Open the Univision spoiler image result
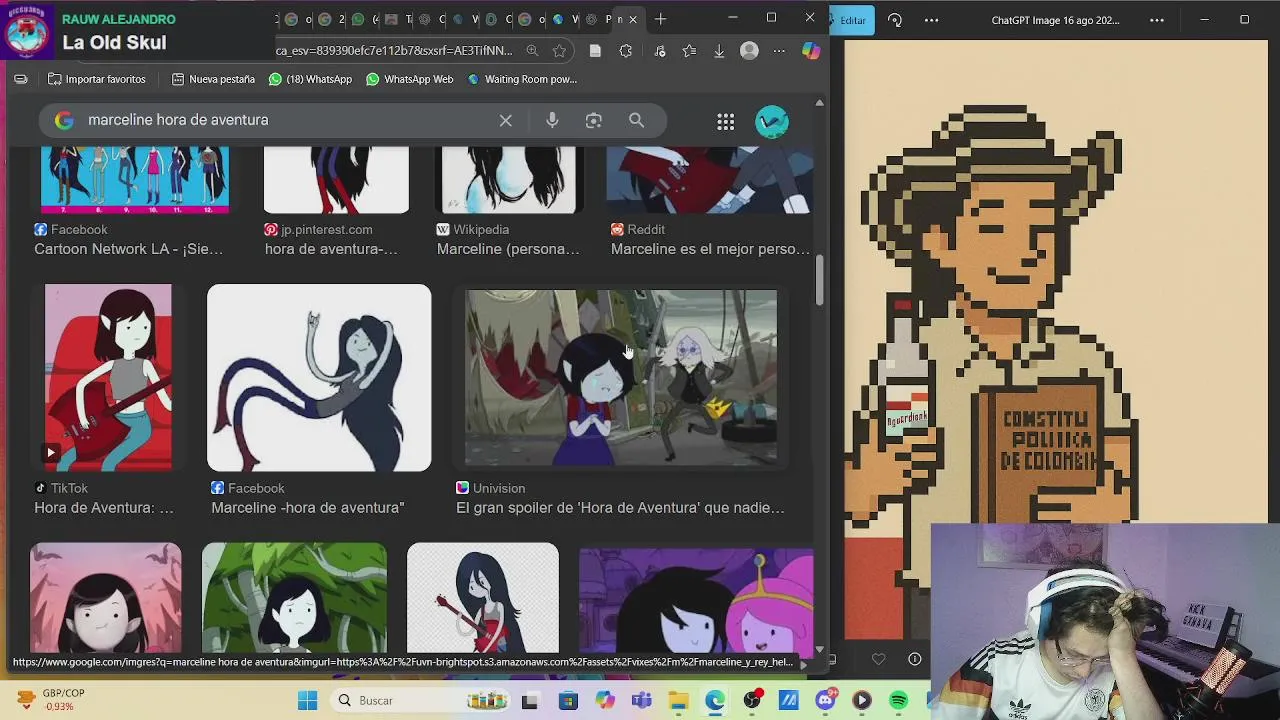The image size is (1280, 720). pos(621,378)
